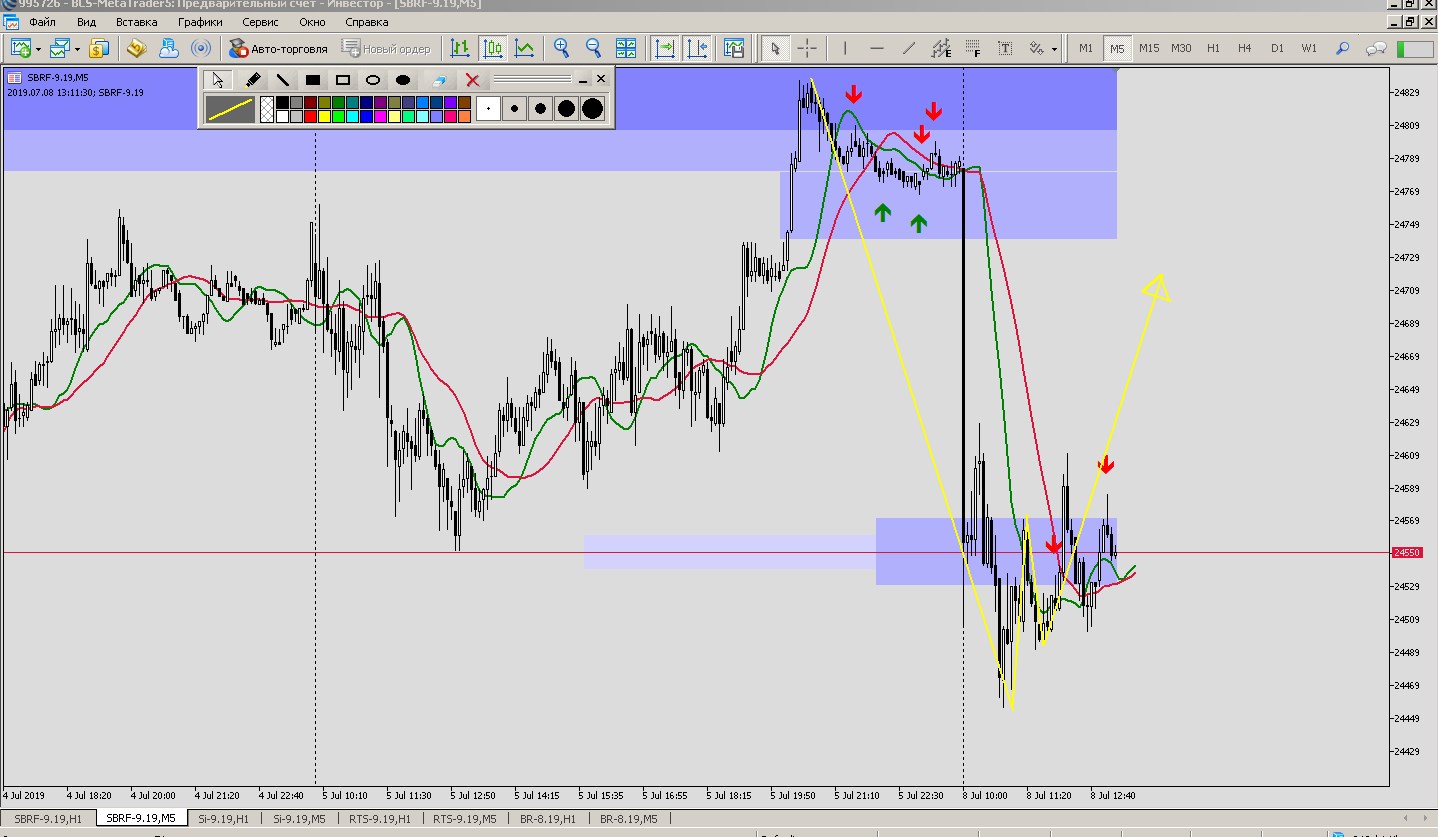Switch to the Si-9.19,H1 chart tab

point(223,819)
